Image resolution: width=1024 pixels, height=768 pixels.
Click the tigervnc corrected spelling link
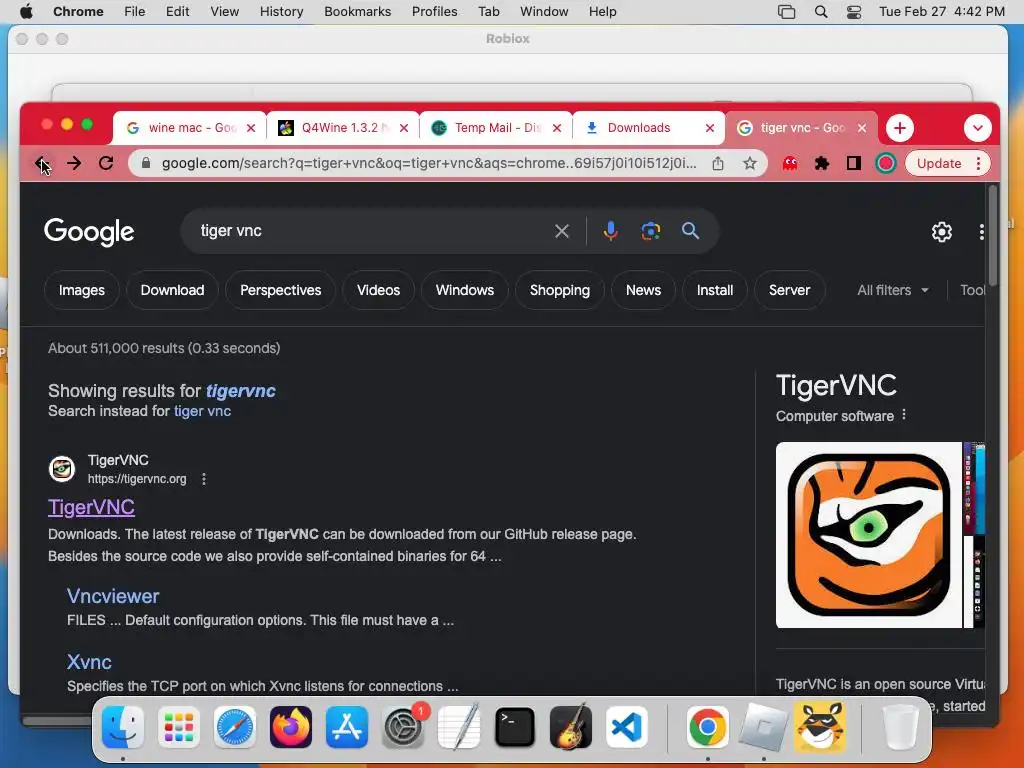pyautogui.click(x=241, y=391)
